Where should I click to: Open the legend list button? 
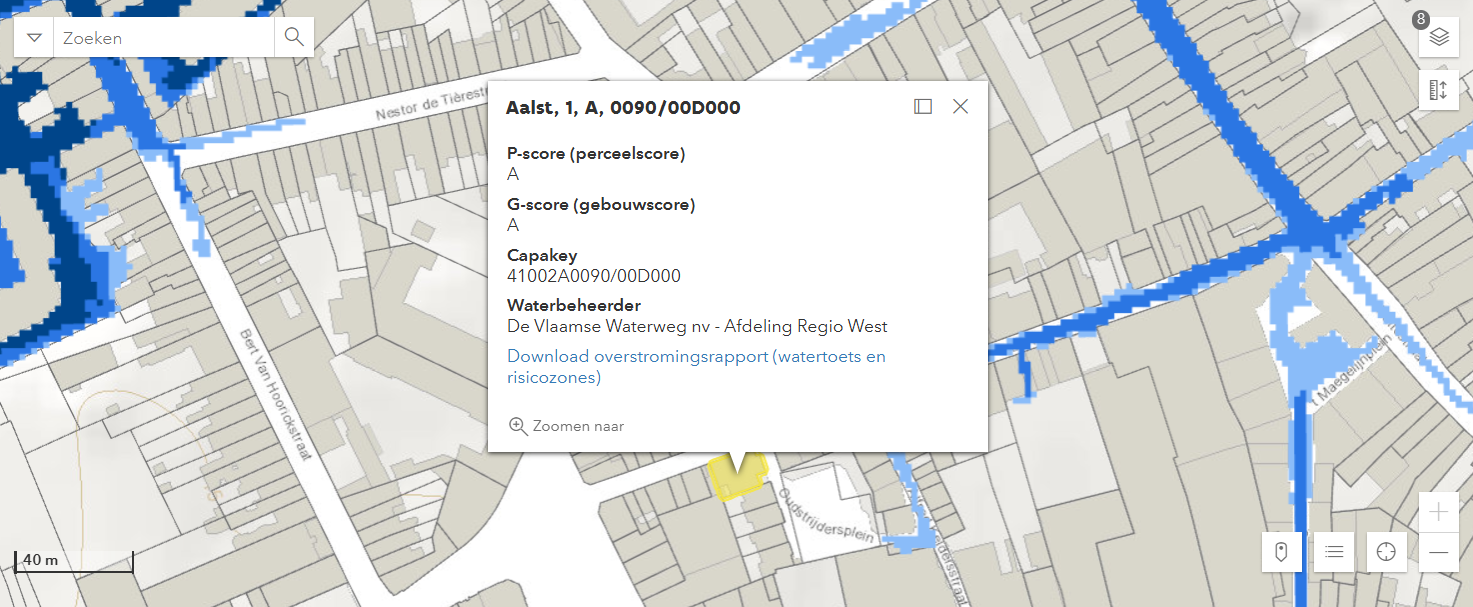point(1333,551)
